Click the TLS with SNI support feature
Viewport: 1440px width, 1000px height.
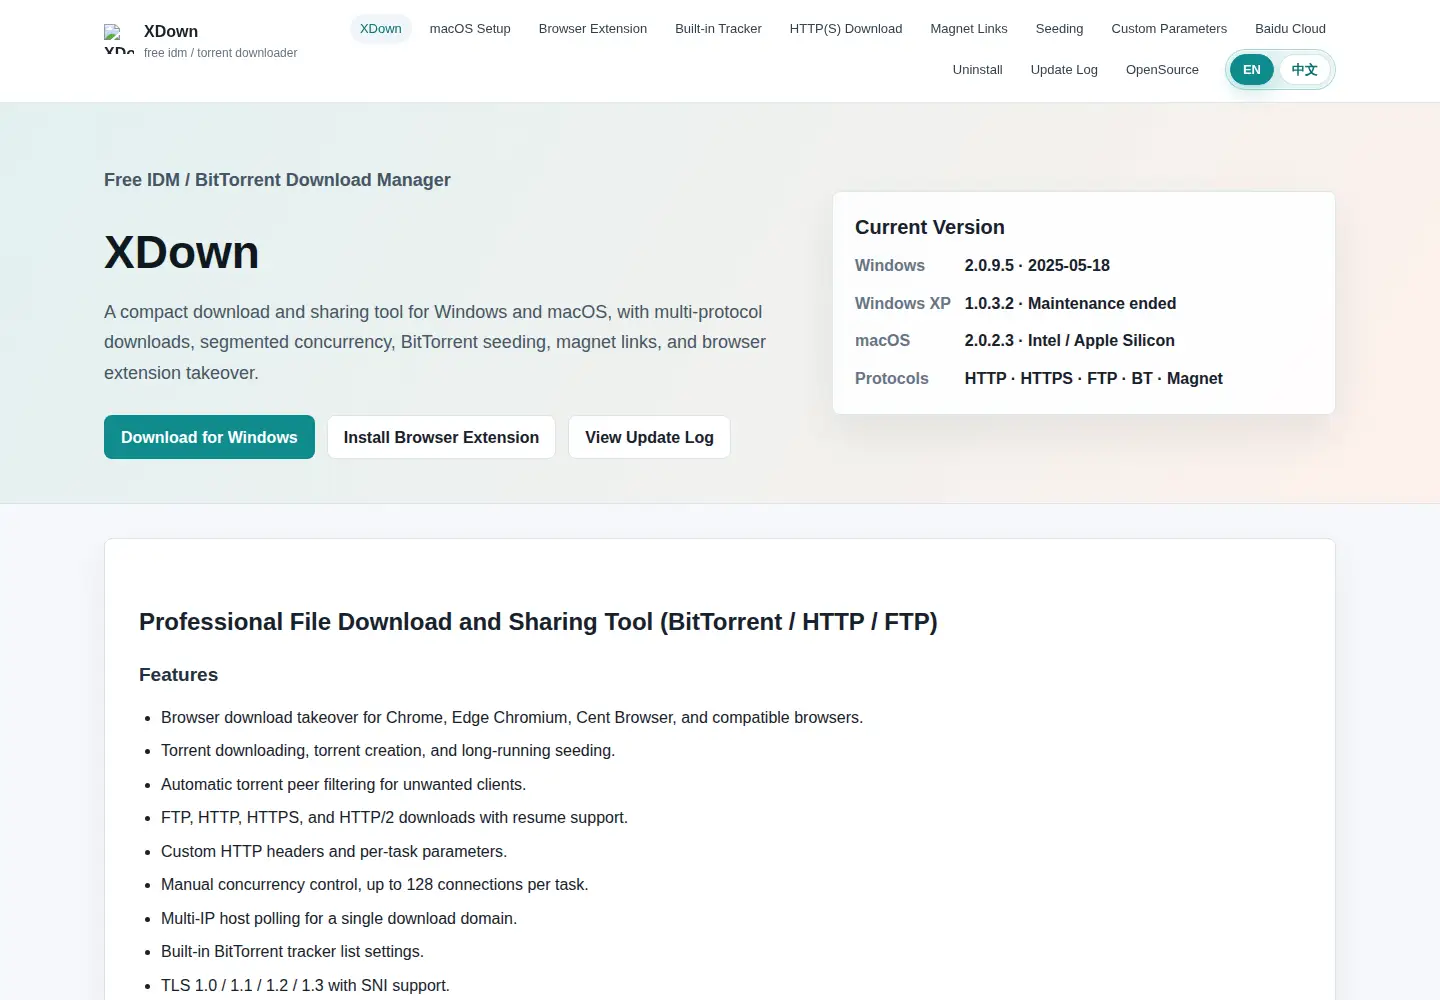click(305, 986)
